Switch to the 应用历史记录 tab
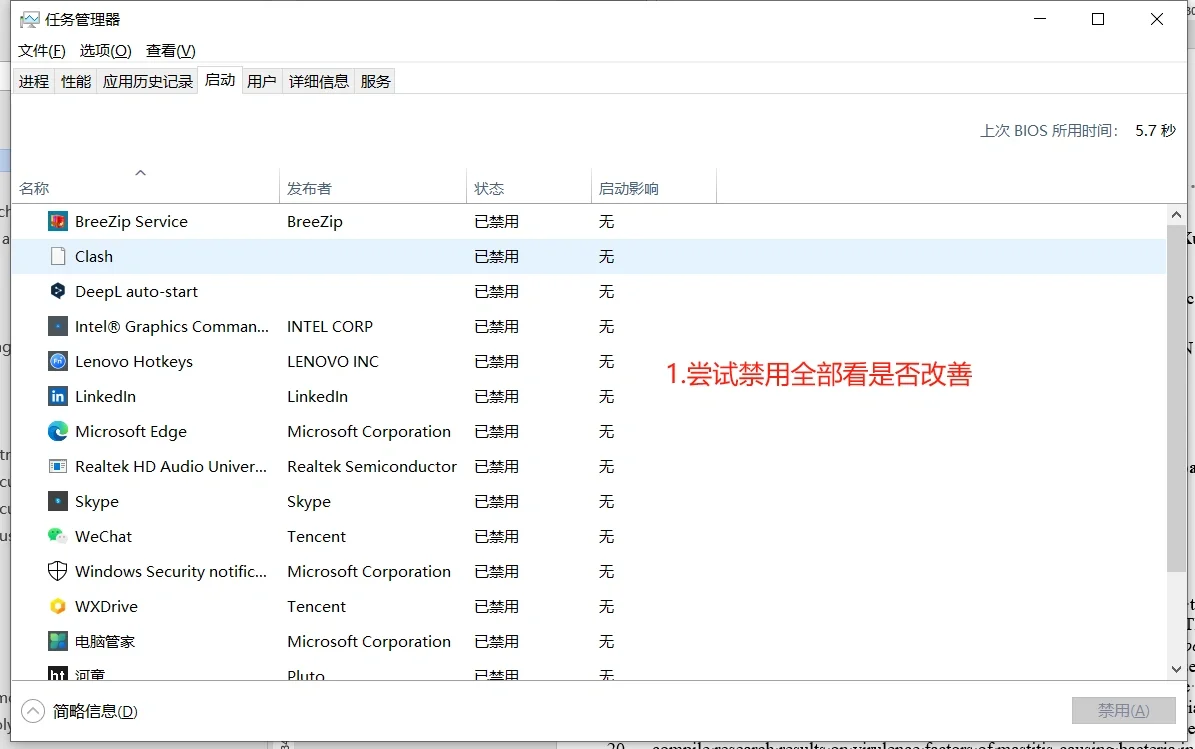This screenshot has width=1195, height=749. coord(148,82)
